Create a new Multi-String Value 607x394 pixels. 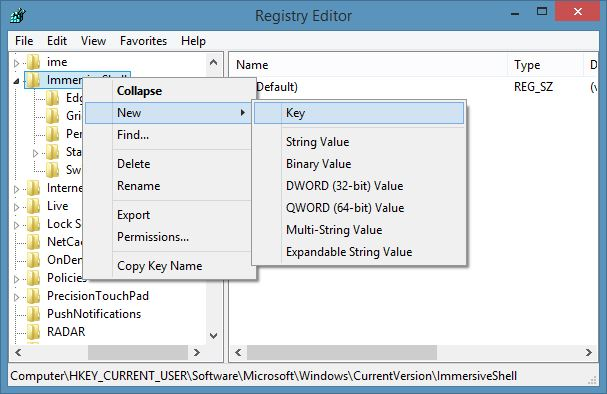359,230
